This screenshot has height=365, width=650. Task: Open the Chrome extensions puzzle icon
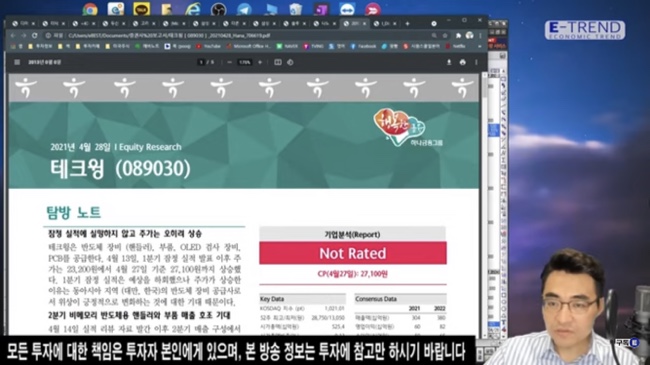[458, 36]
